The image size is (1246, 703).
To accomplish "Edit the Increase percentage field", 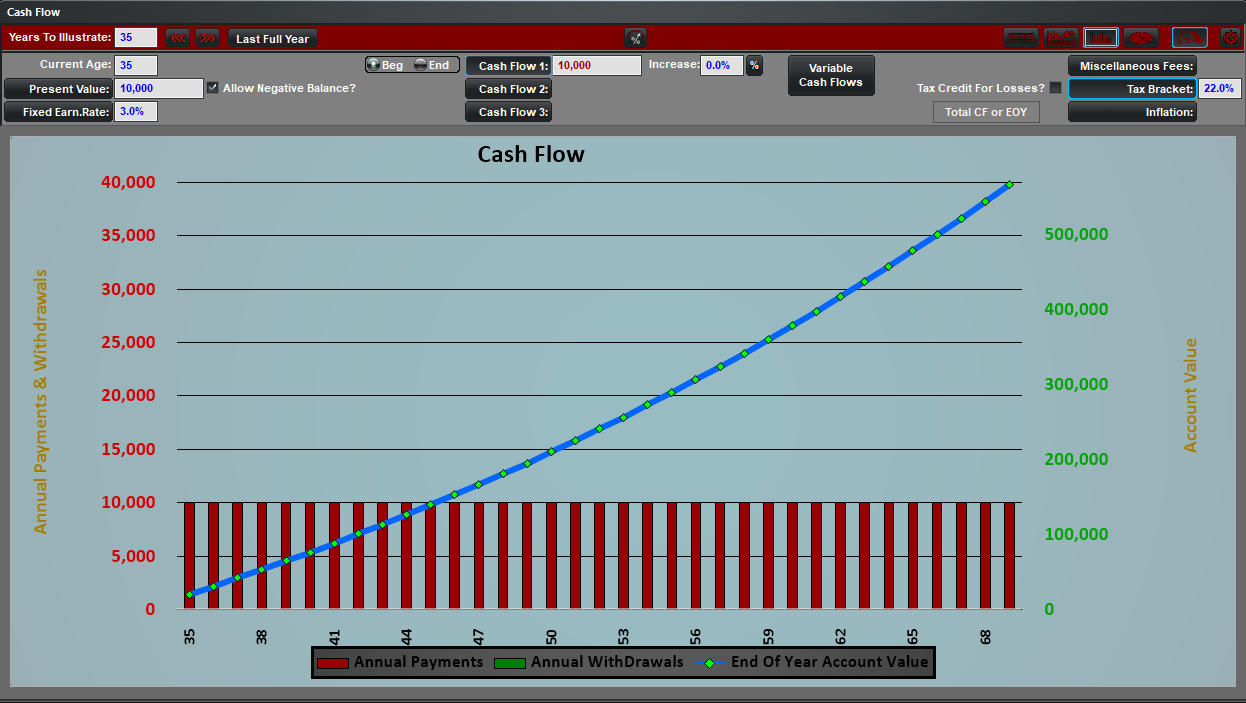I will point(722,65).
